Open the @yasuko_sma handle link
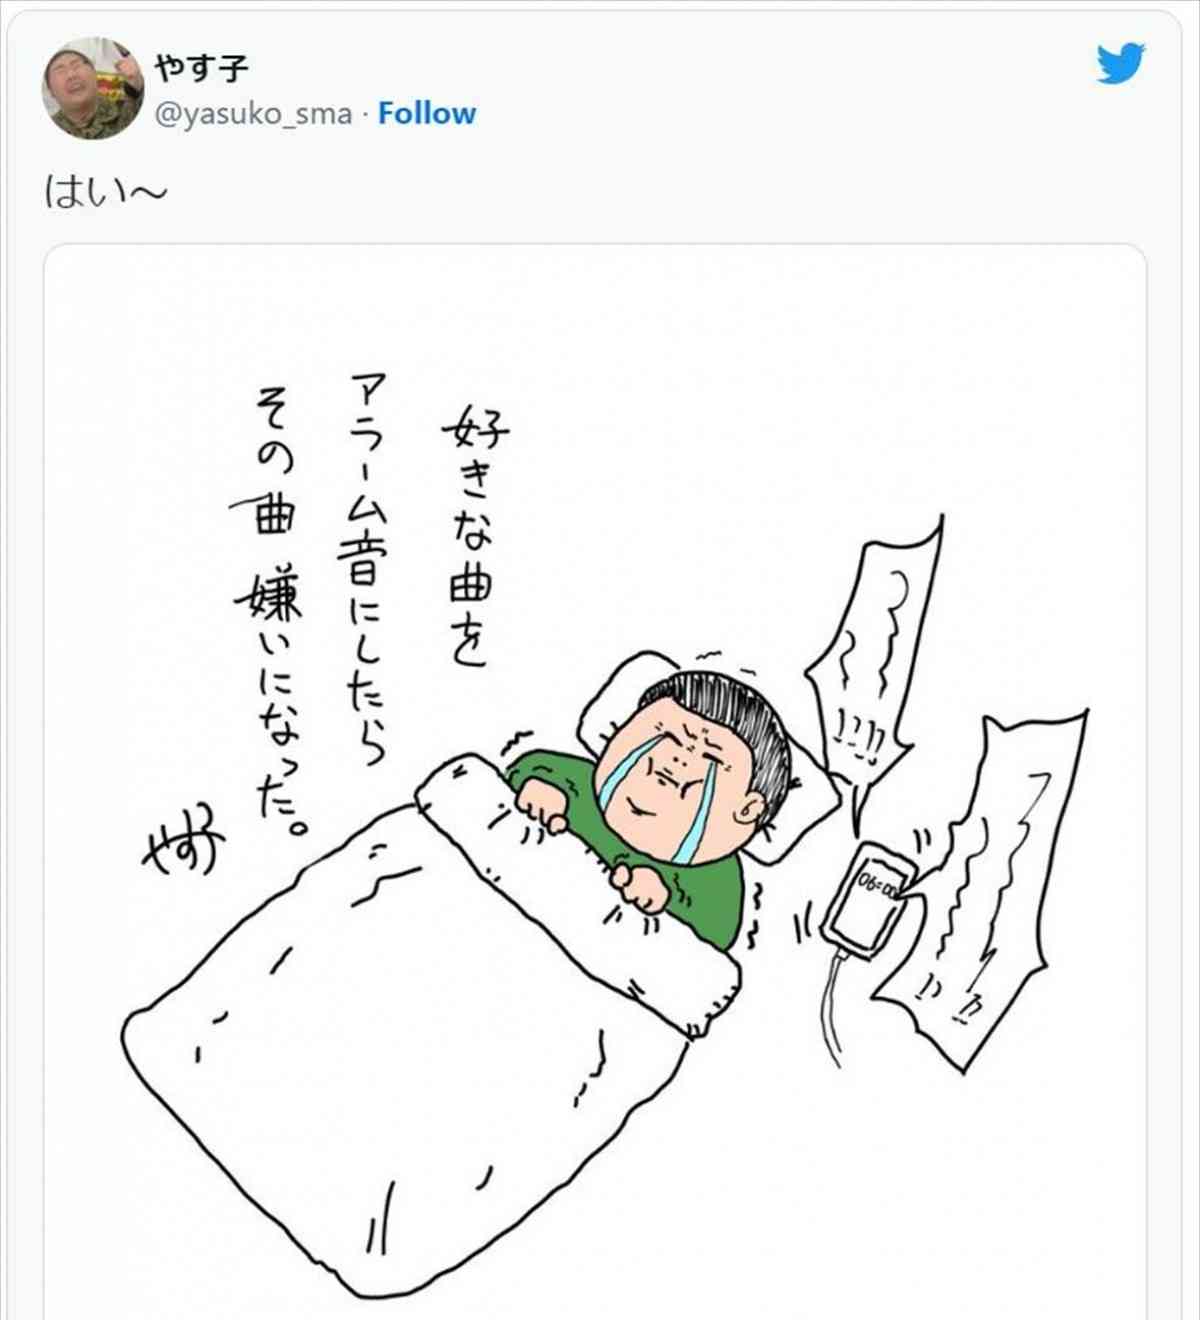The image size is (1200, 1320). 253,115
